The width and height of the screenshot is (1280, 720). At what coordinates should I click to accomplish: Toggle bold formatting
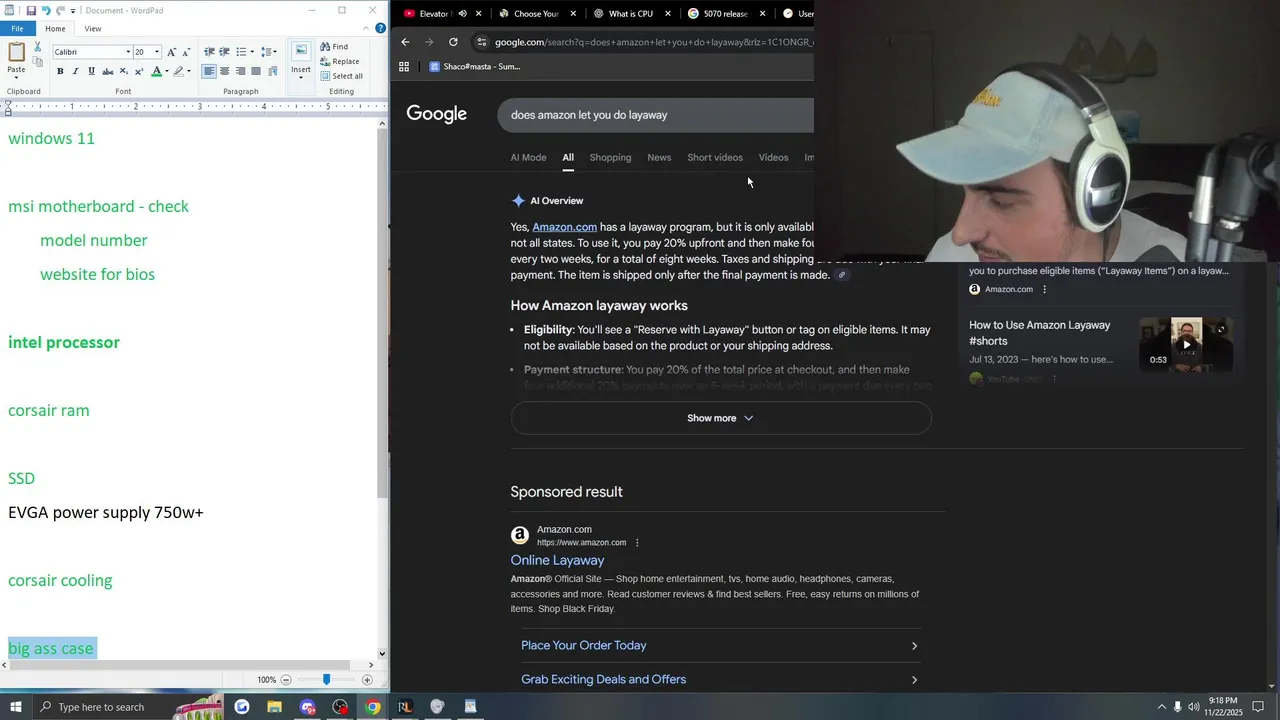click(60, 71)
